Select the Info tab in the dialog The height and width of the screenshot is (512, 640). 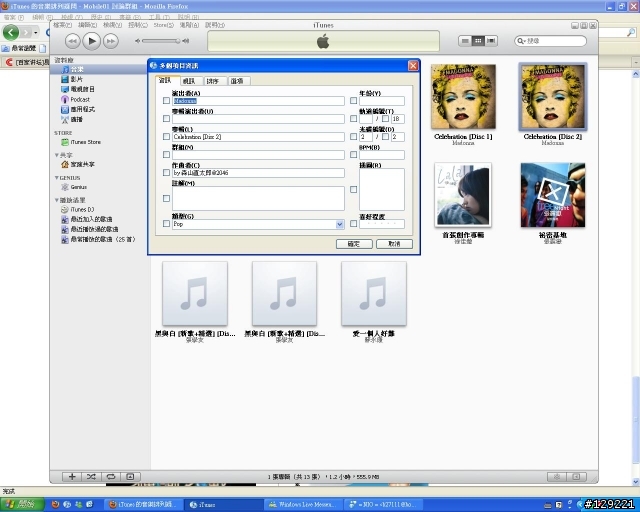(167, 80)
